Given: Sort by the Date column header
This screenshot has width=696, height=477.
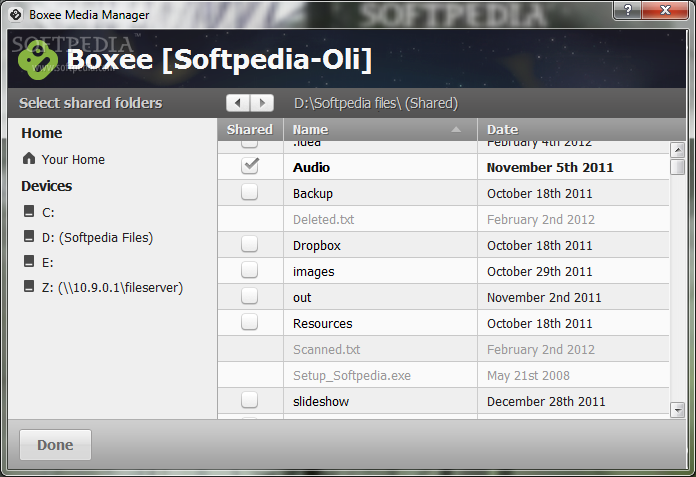Looking at the screenshot, I should pyautogui.click(x=581, y=130).
